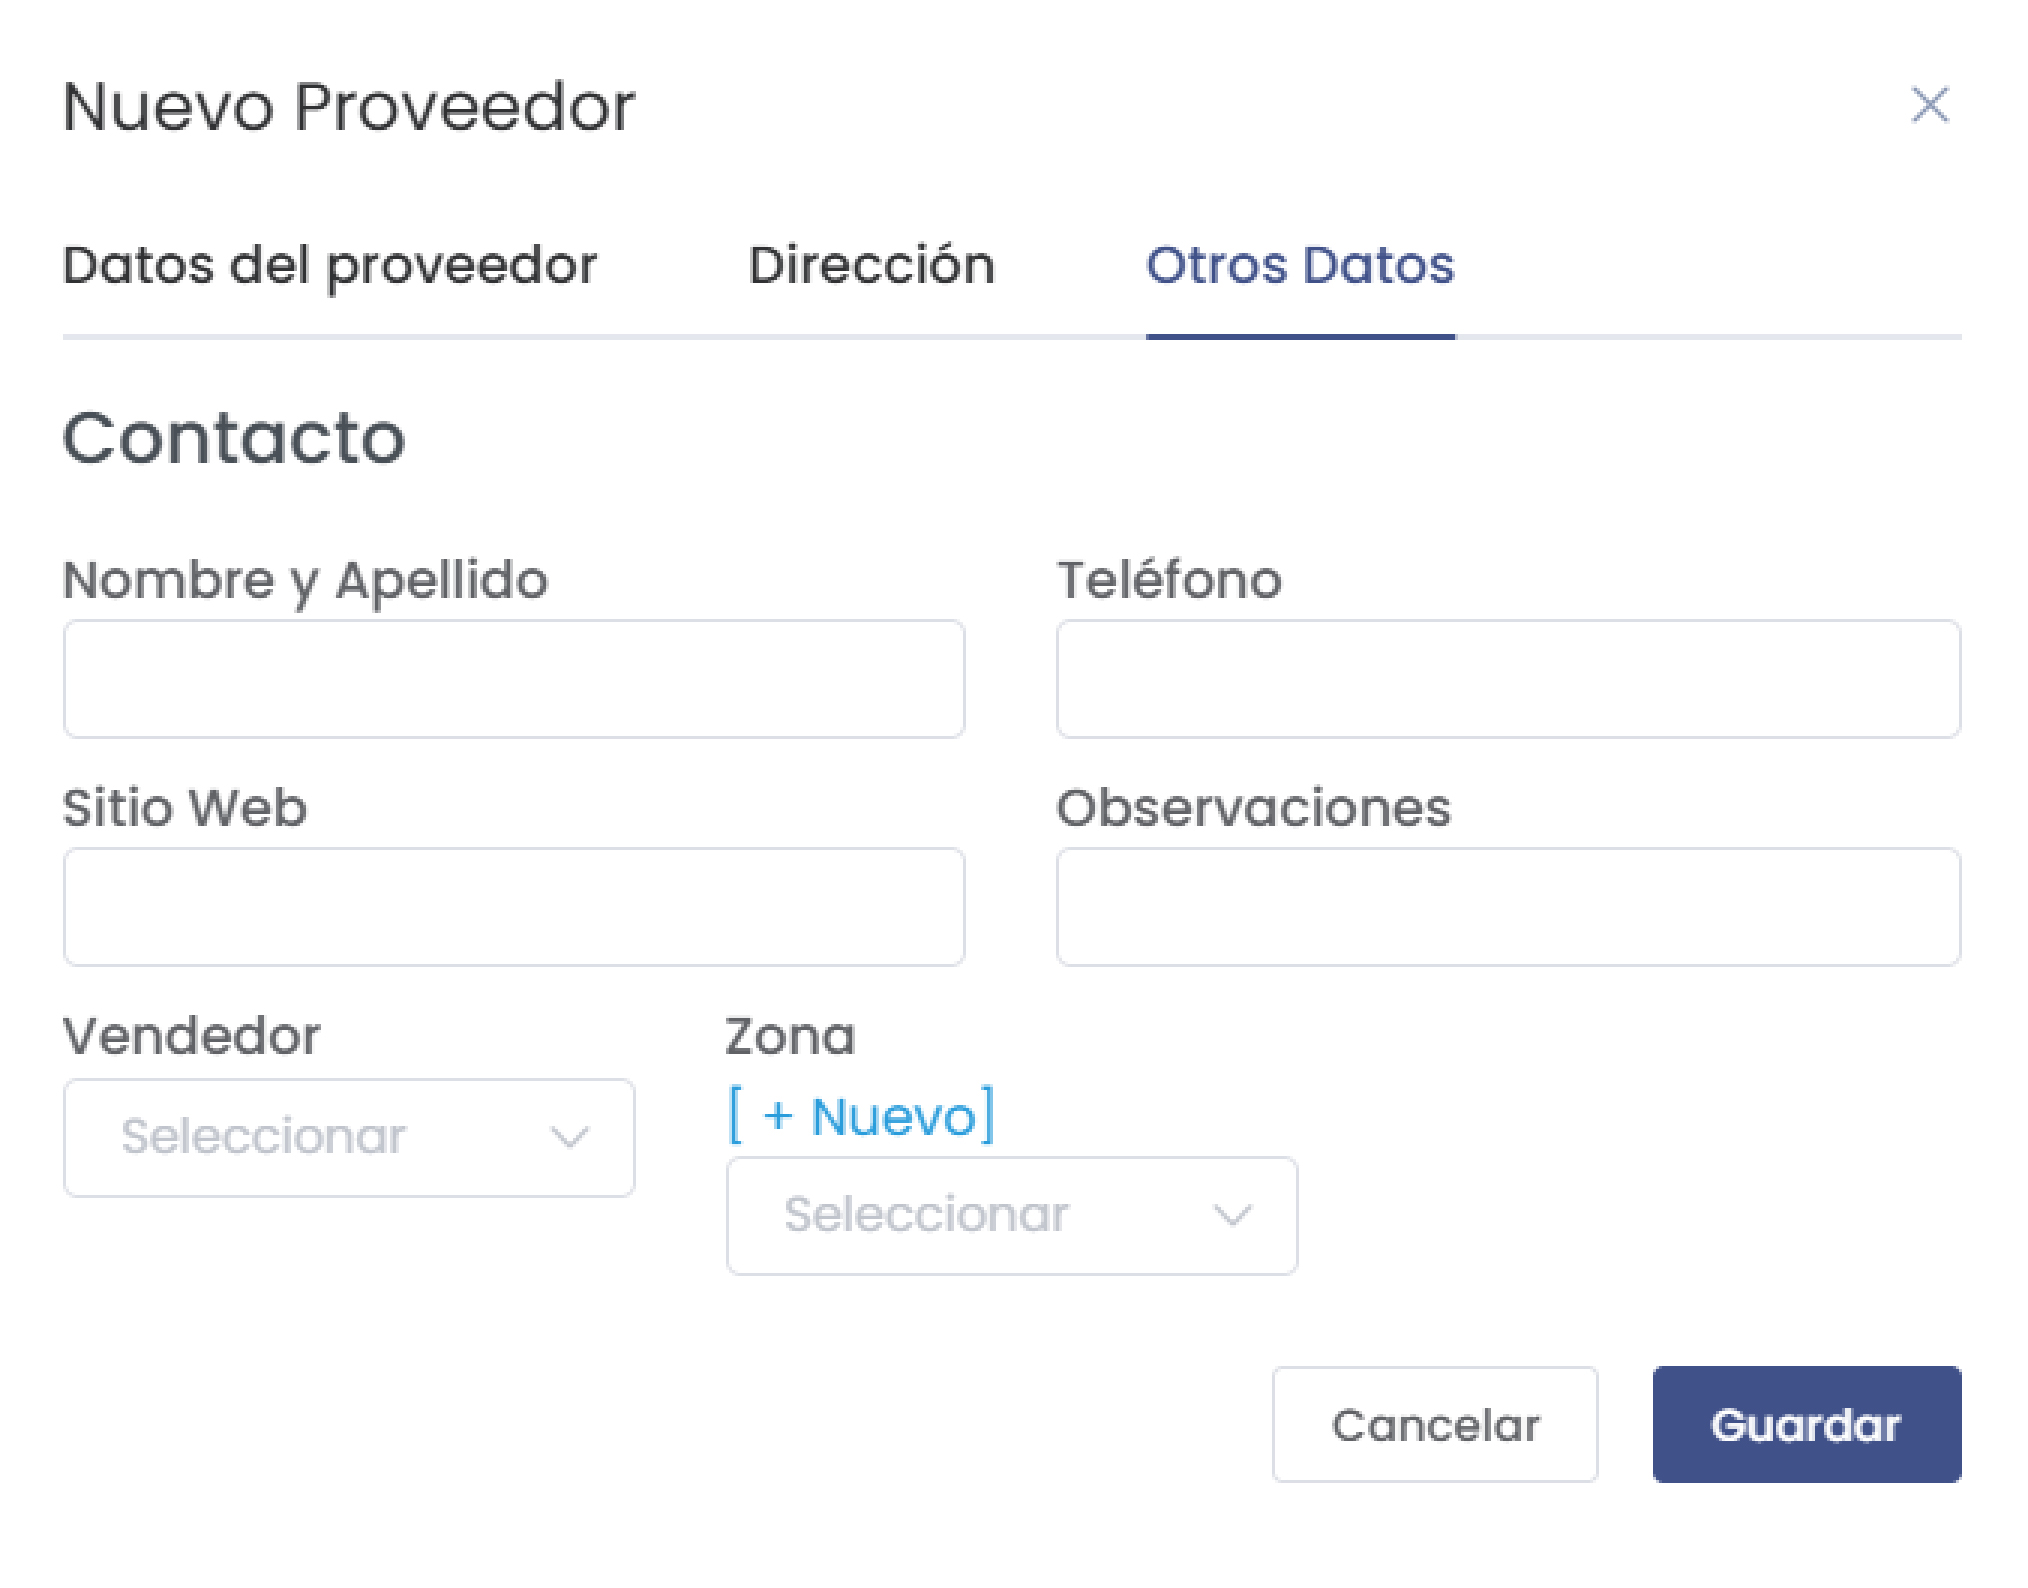
Task: Close the Nuevo Proveedor dialog
Action: (x=1929, y=106)
